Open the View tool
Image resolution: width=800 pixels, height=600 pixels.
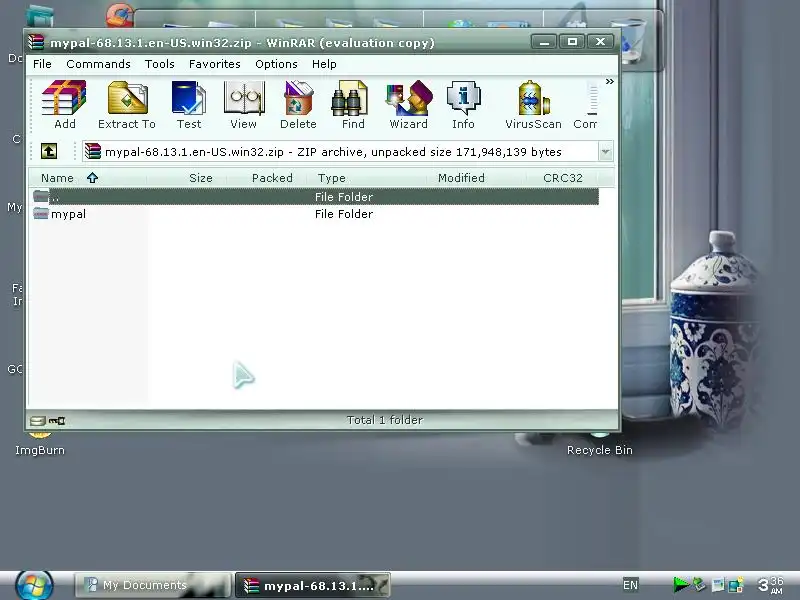[243, 105]
